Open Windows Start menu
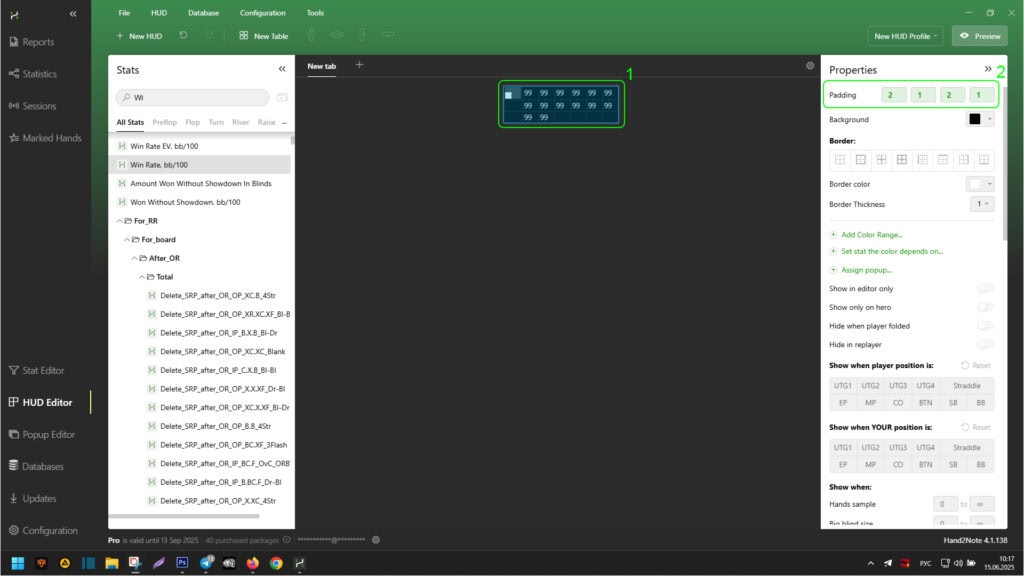This screenshot has width=1024, height=576. pos(18,563)
